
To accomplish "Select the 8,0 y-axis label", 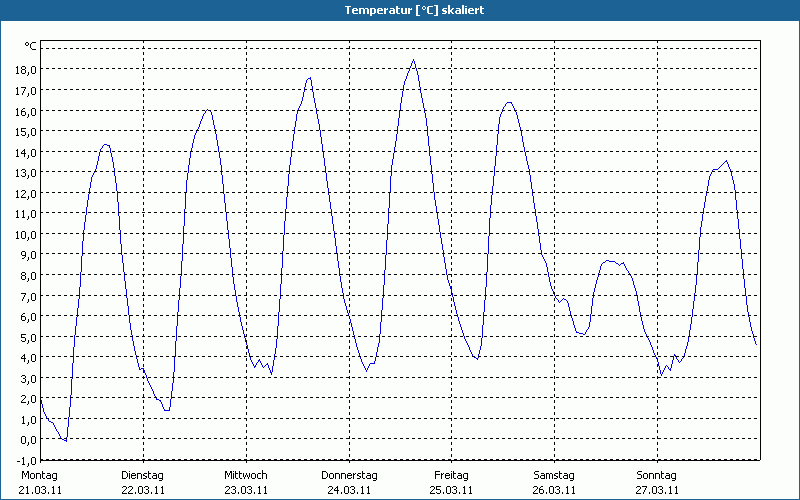I will 29,276.
